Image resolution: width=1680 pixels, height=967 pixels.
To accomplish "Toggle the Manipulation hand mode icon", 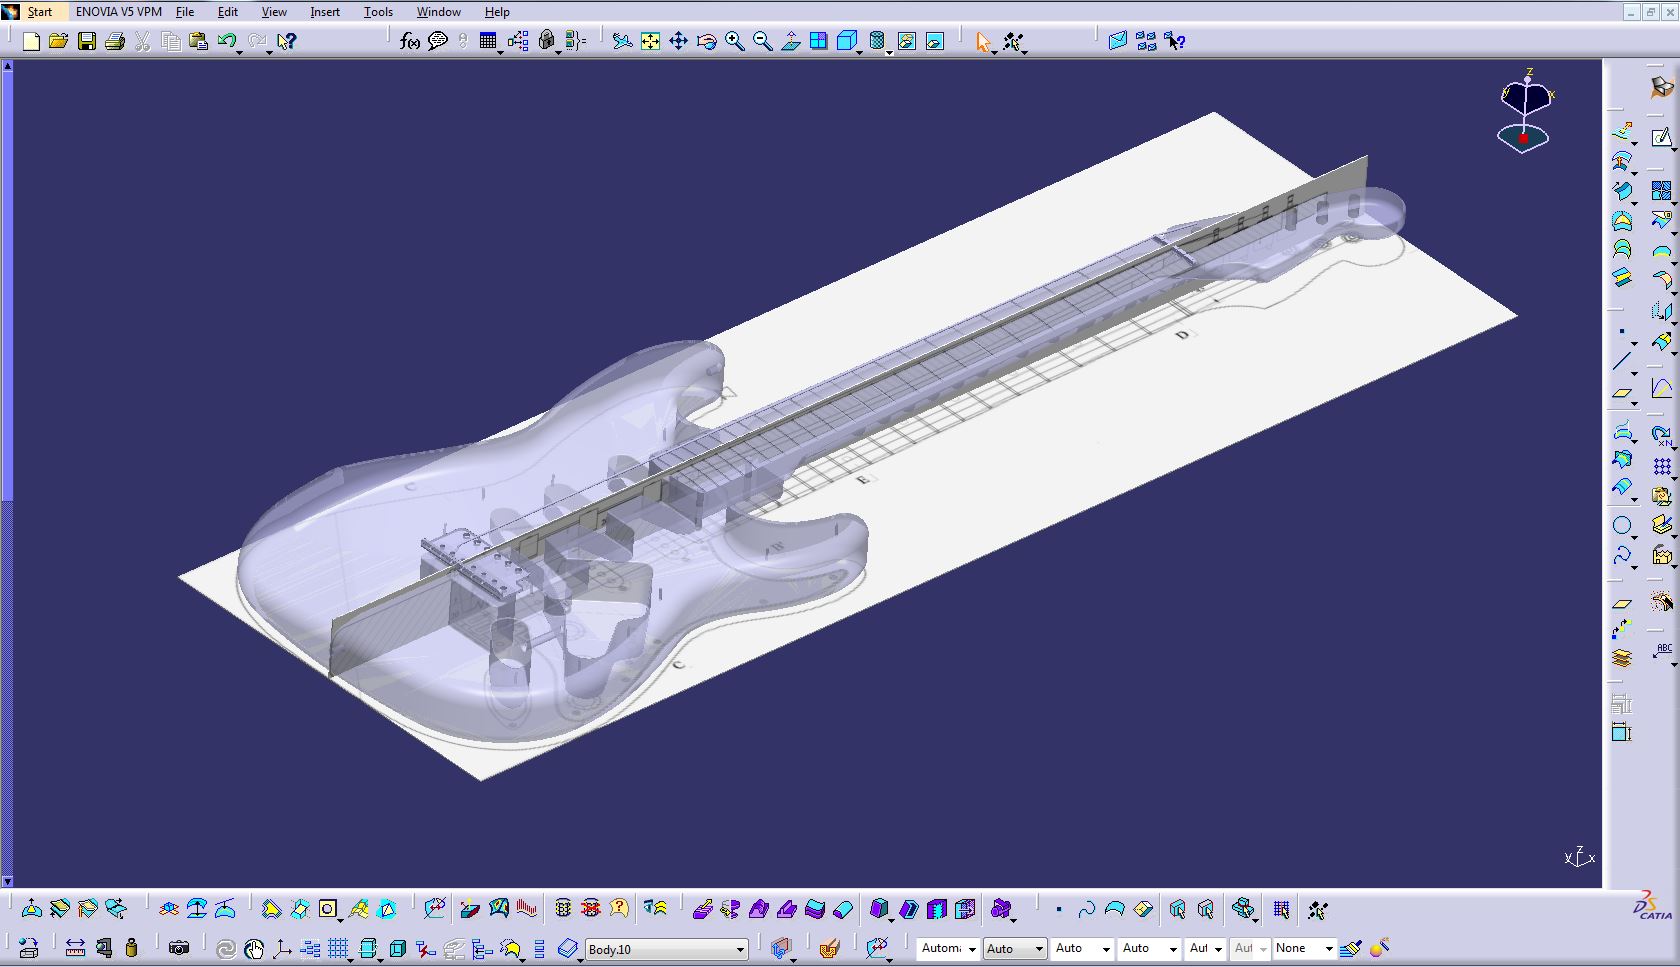I will pyautogui.click(x=254, y=948).
